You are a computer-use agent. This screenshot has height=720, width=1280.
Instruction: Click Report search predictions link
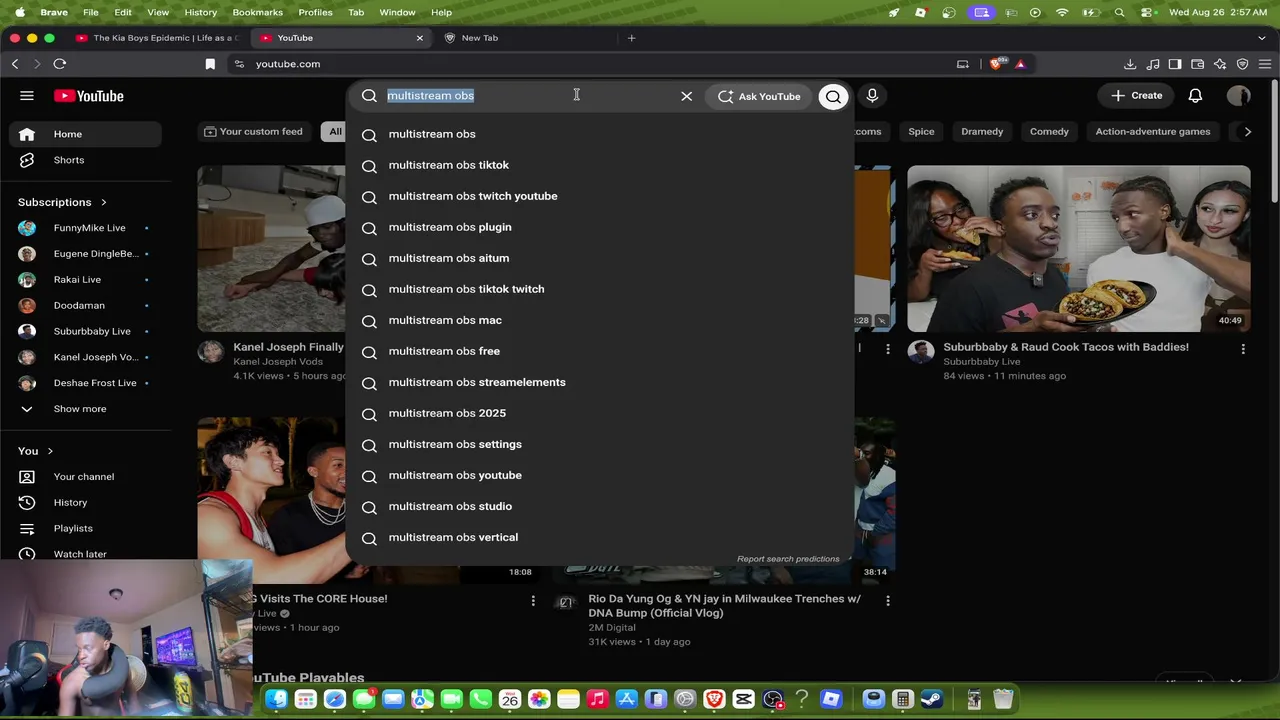pos(788,559)
